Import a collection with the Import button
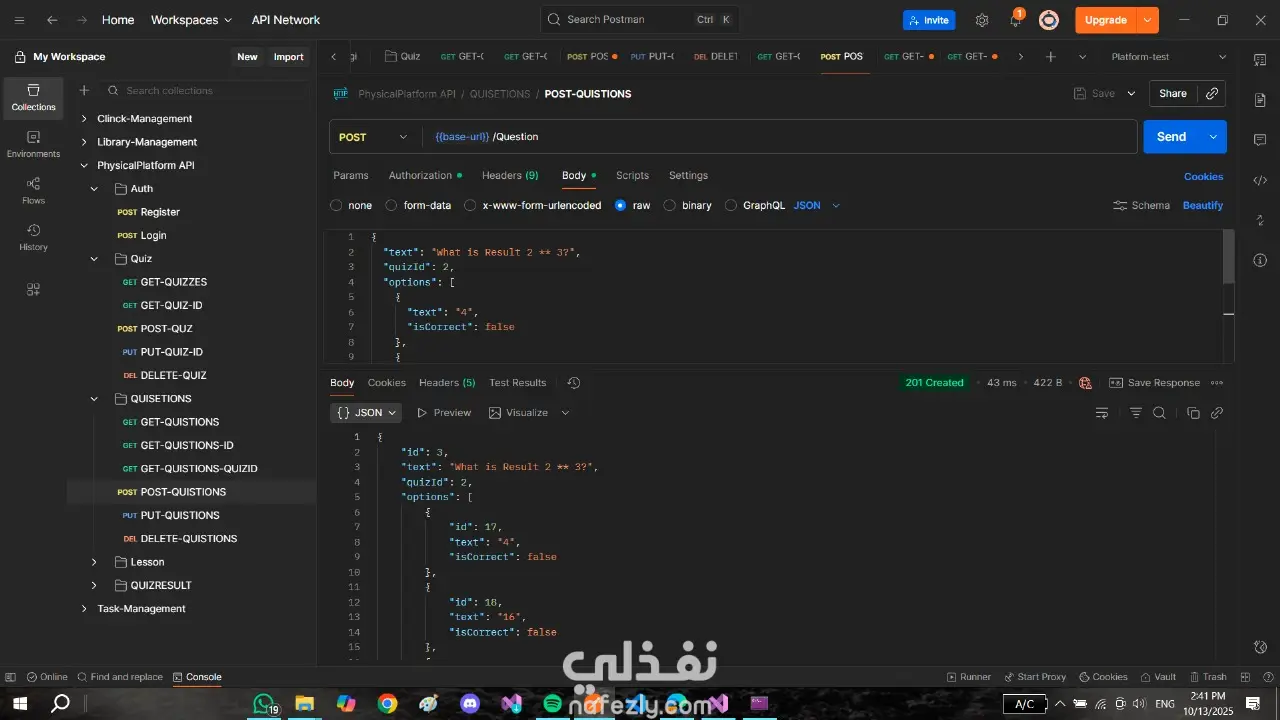 click(288, 57)
